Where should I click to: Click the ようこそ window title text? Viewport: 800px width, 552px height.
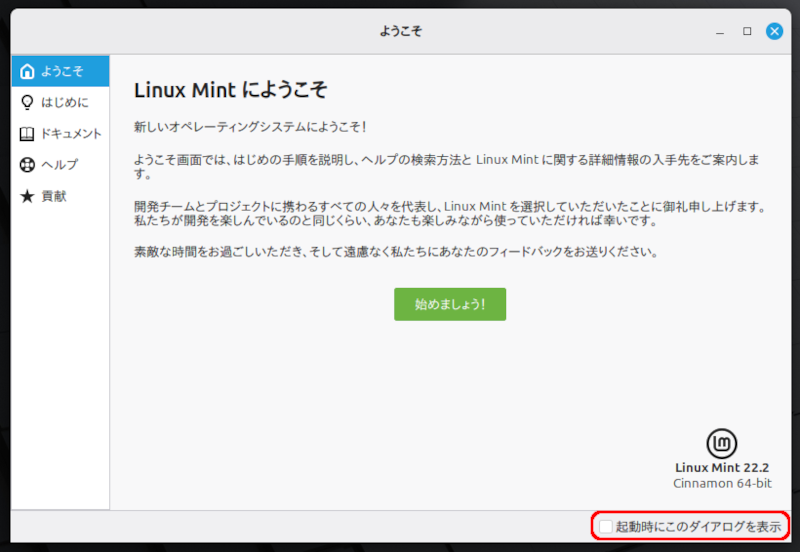pyautogui.click(x=401, y=31)
